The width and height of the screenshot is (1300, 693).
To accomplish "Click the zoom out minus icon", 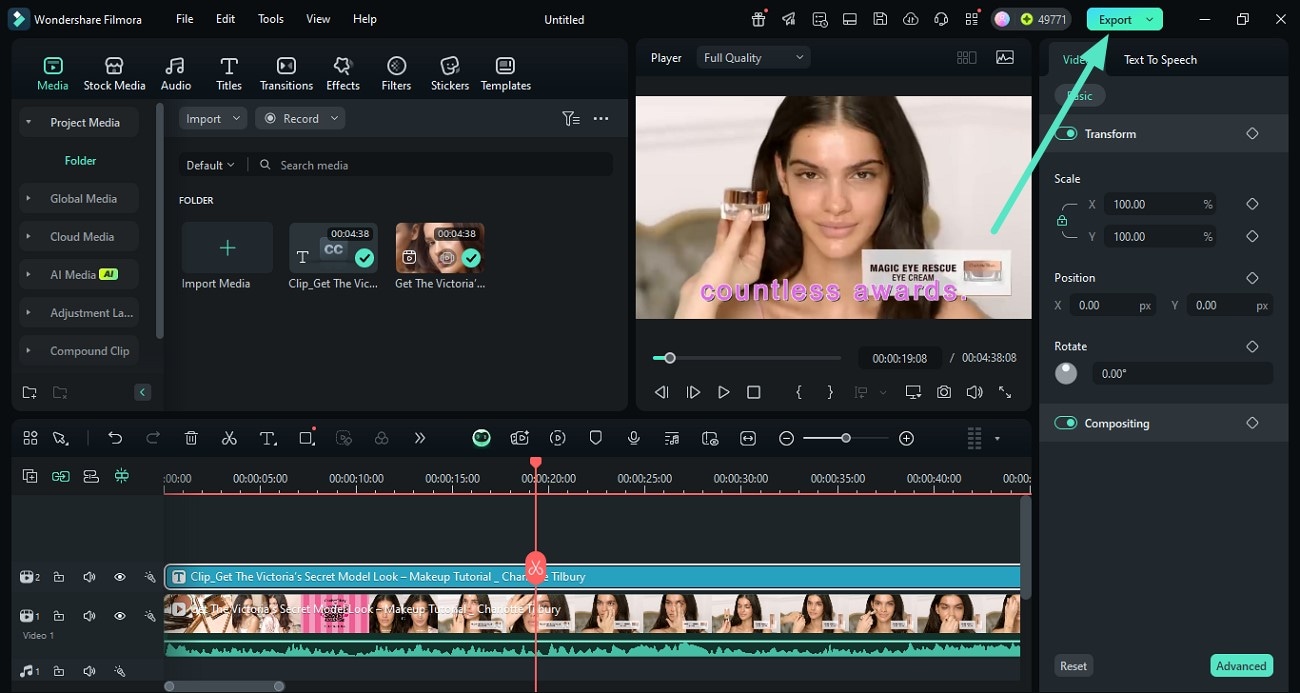I will [x=787, y=438].
